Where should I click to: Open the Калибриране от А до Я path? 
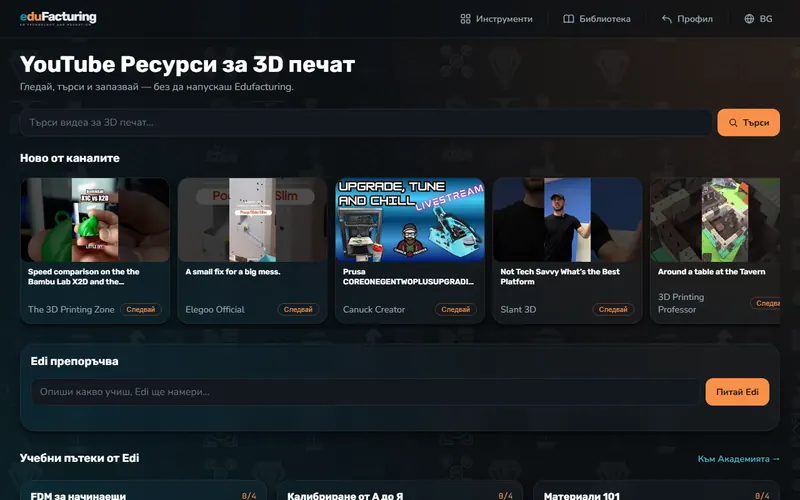pyautogui.click(x=400, y=490)
